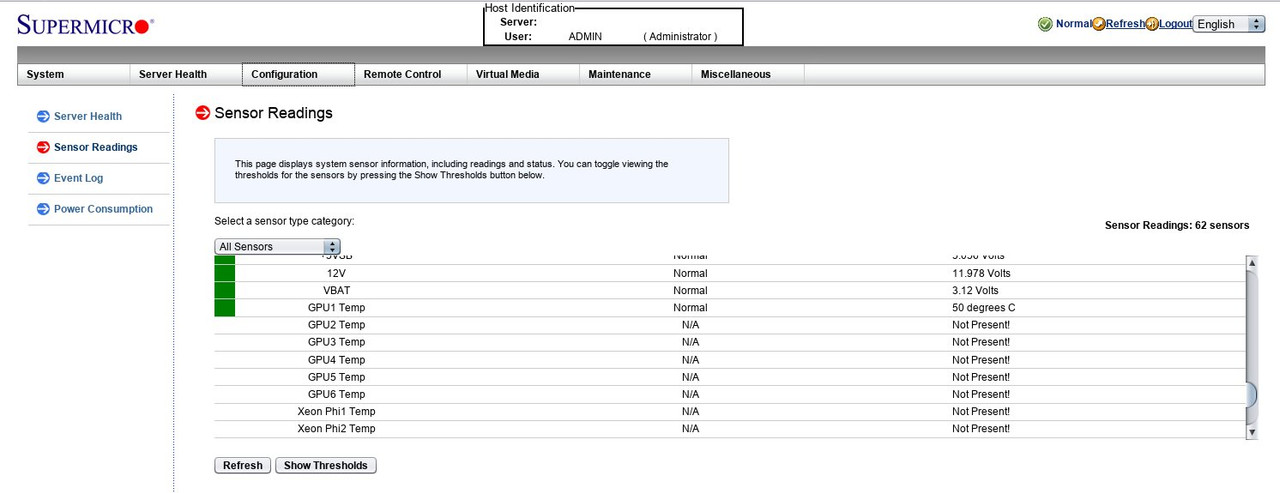The height and width of the screenshot is (493, 1280).
Task: Select the 12V sensor name
Action: (337, 273)
